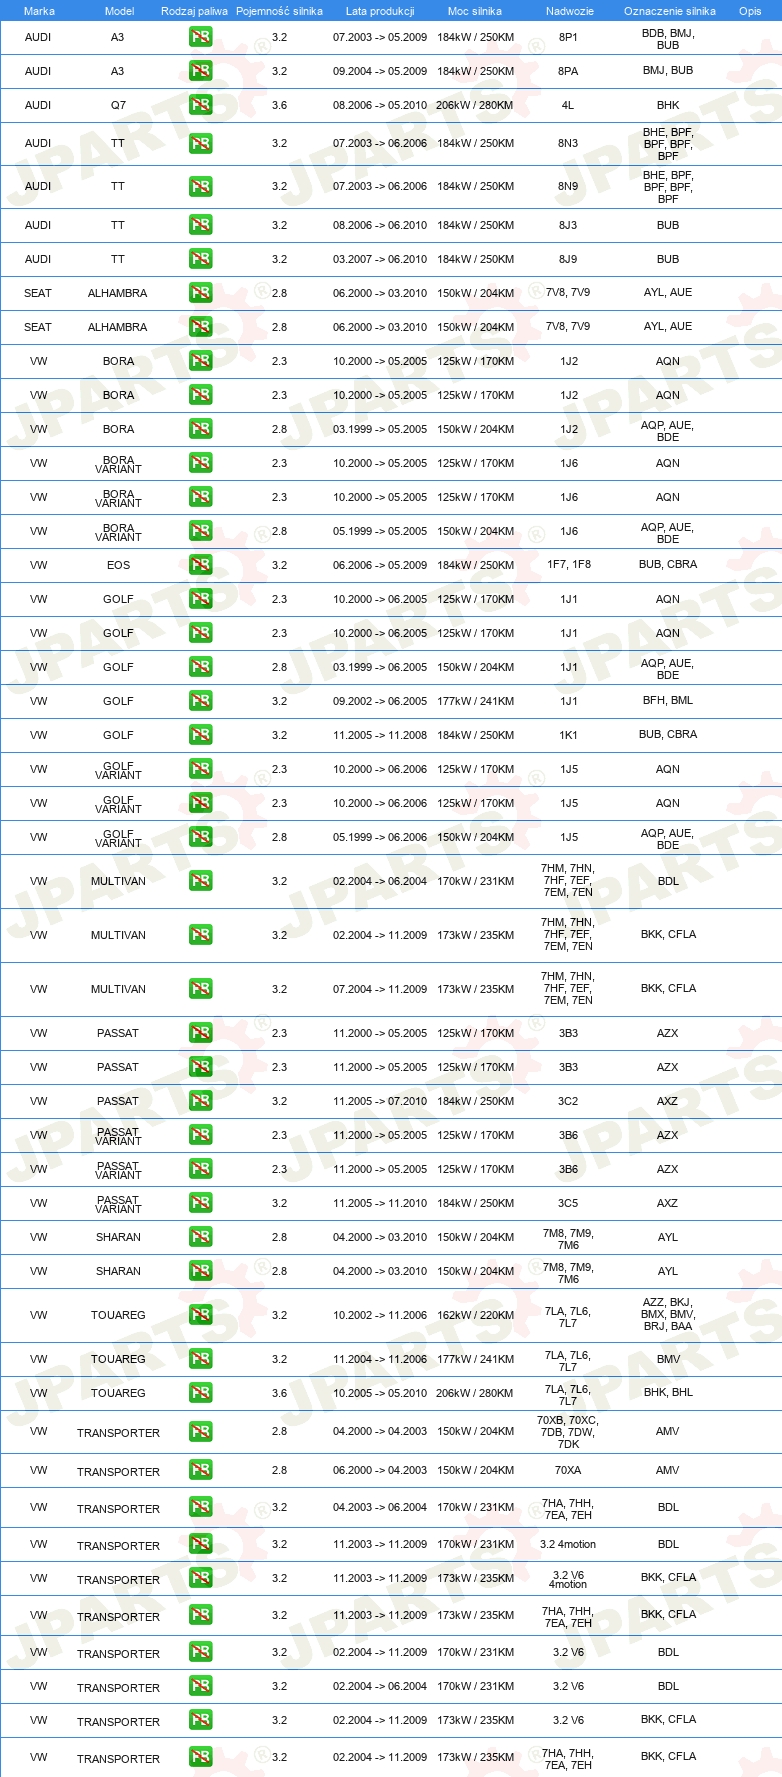
Task: Click the BFH, BML engine code cell
Action: click(668, 701)
